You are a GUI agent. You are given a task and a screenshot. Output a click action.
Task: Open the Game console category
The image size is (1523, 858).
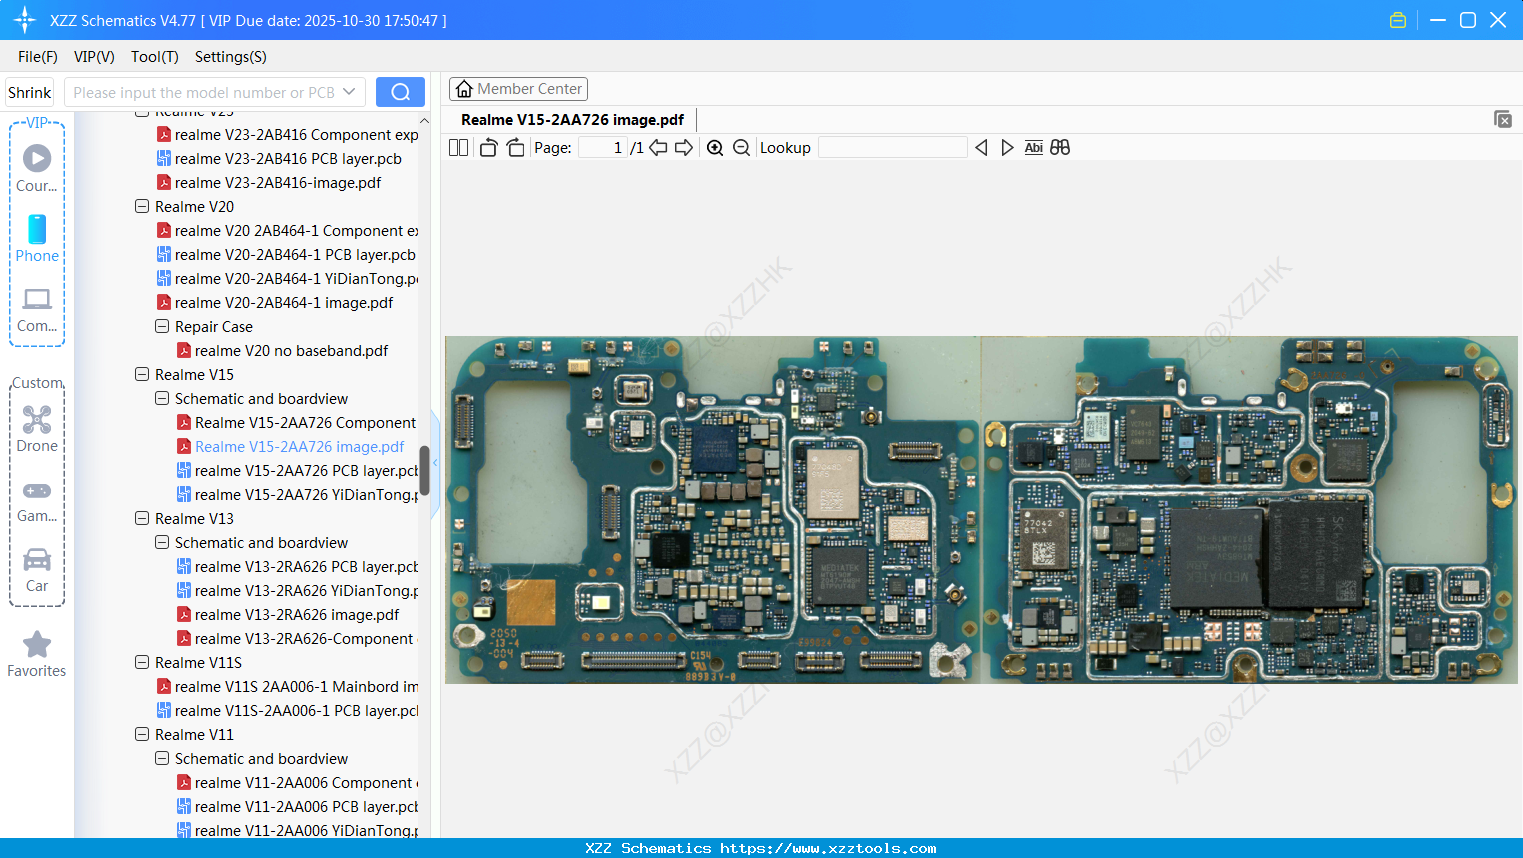point(37,501)
